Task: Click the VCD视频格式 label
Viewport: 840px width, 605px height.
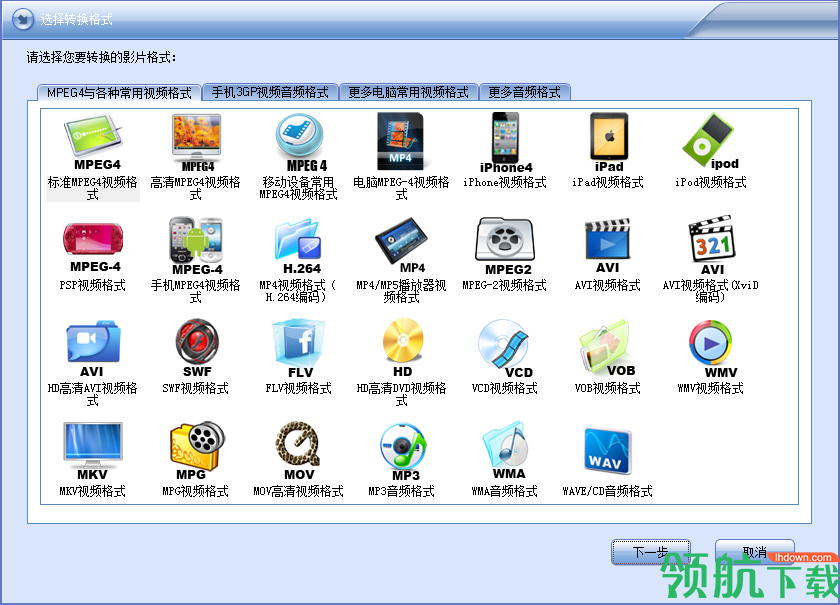Action: click(x=505, y=388)
